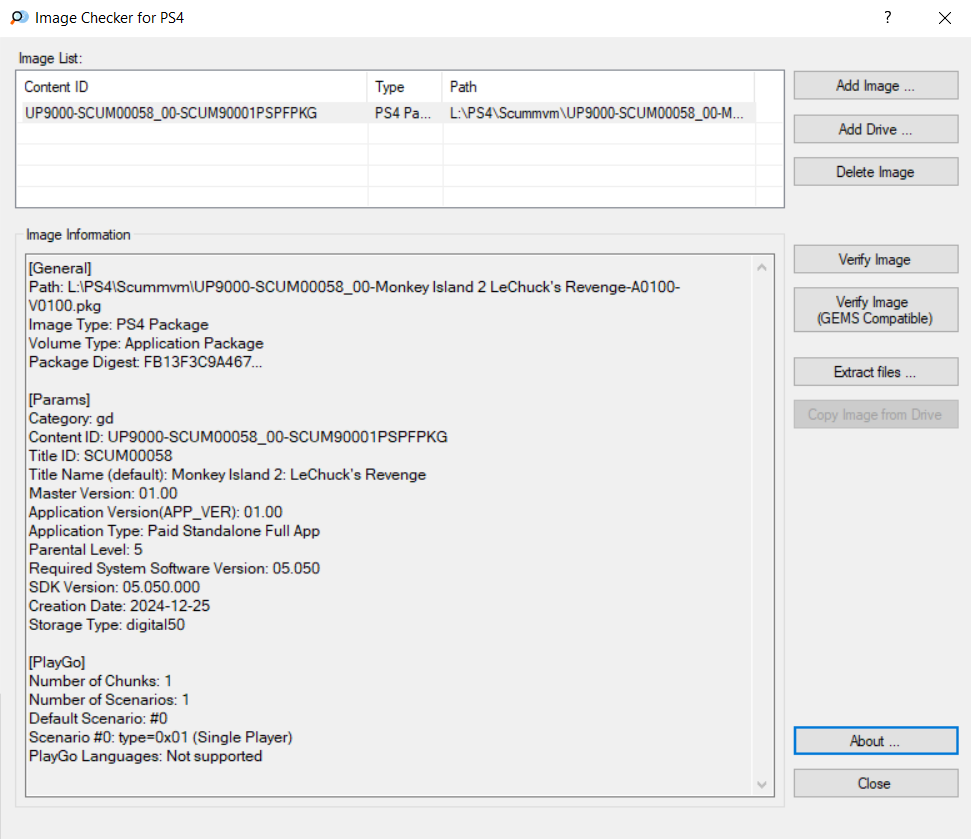Sort by Content ID column header
The height and width of the screenshot is (839, 971).
191,87
